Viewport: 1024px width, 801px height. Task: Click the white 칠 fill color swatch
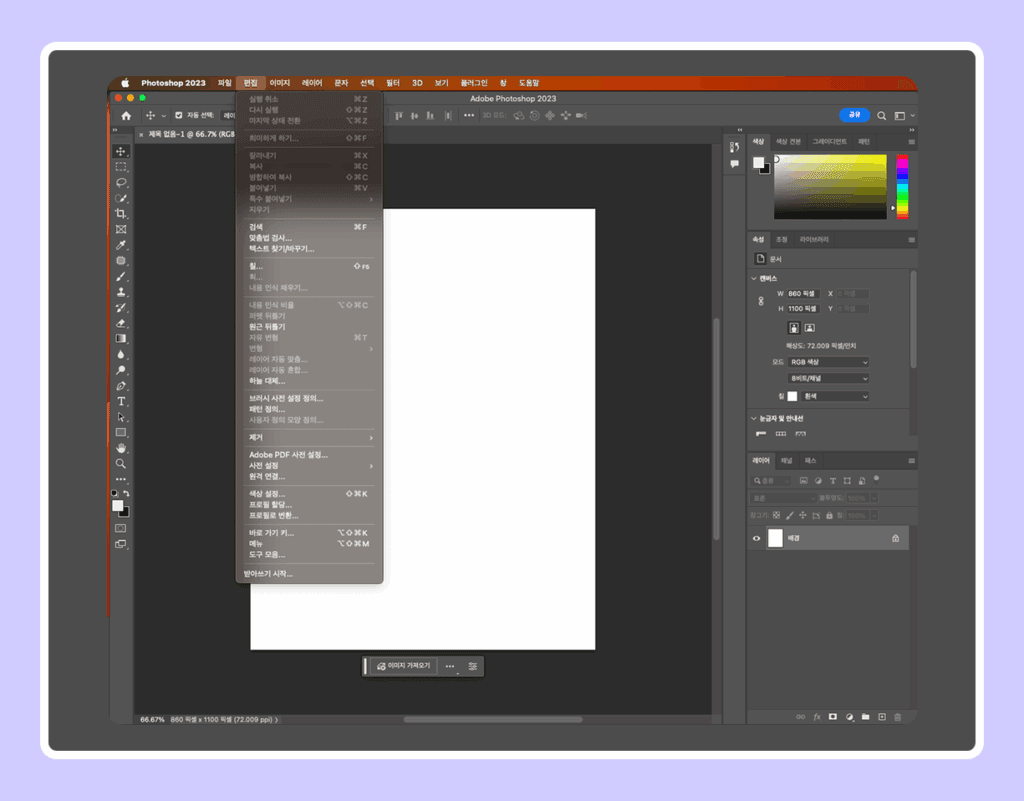point(792,396)
